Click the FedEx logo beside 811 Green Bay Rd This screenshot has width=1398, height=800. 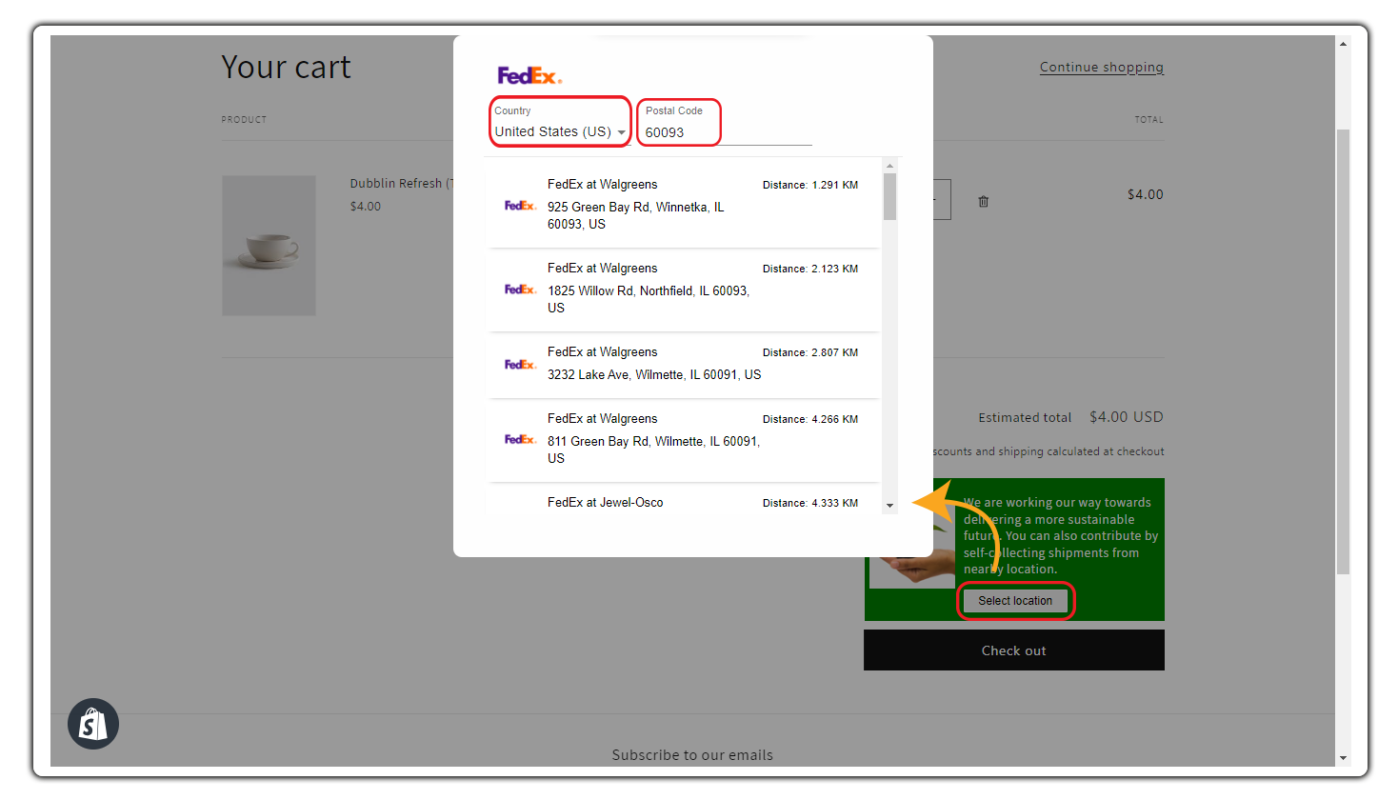(520, 440)
